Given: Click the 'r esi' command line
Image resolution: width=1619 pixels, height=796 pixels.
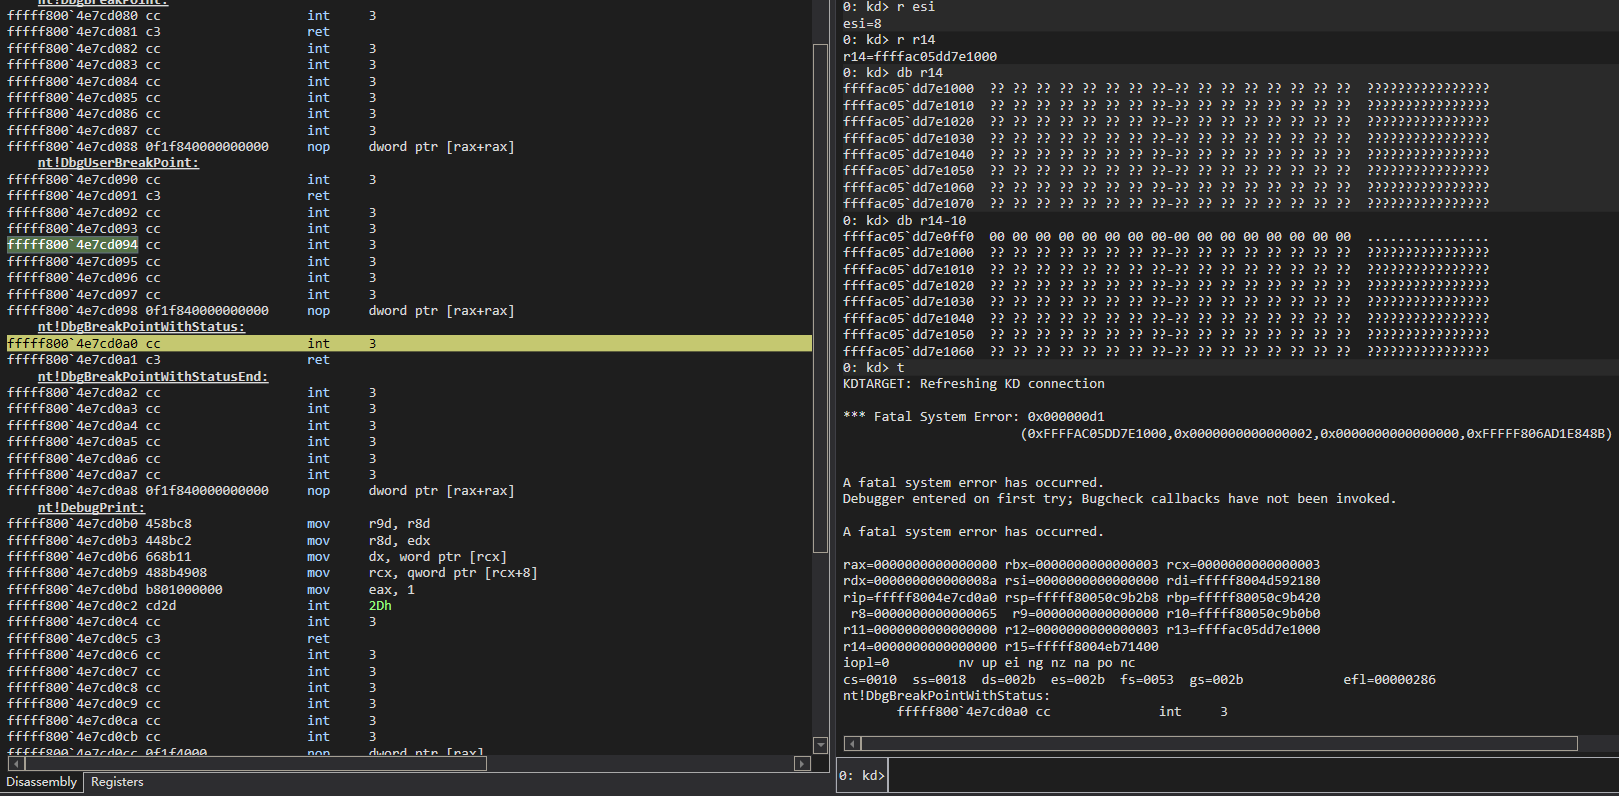Looking at the screenshot, I should 889,7.
